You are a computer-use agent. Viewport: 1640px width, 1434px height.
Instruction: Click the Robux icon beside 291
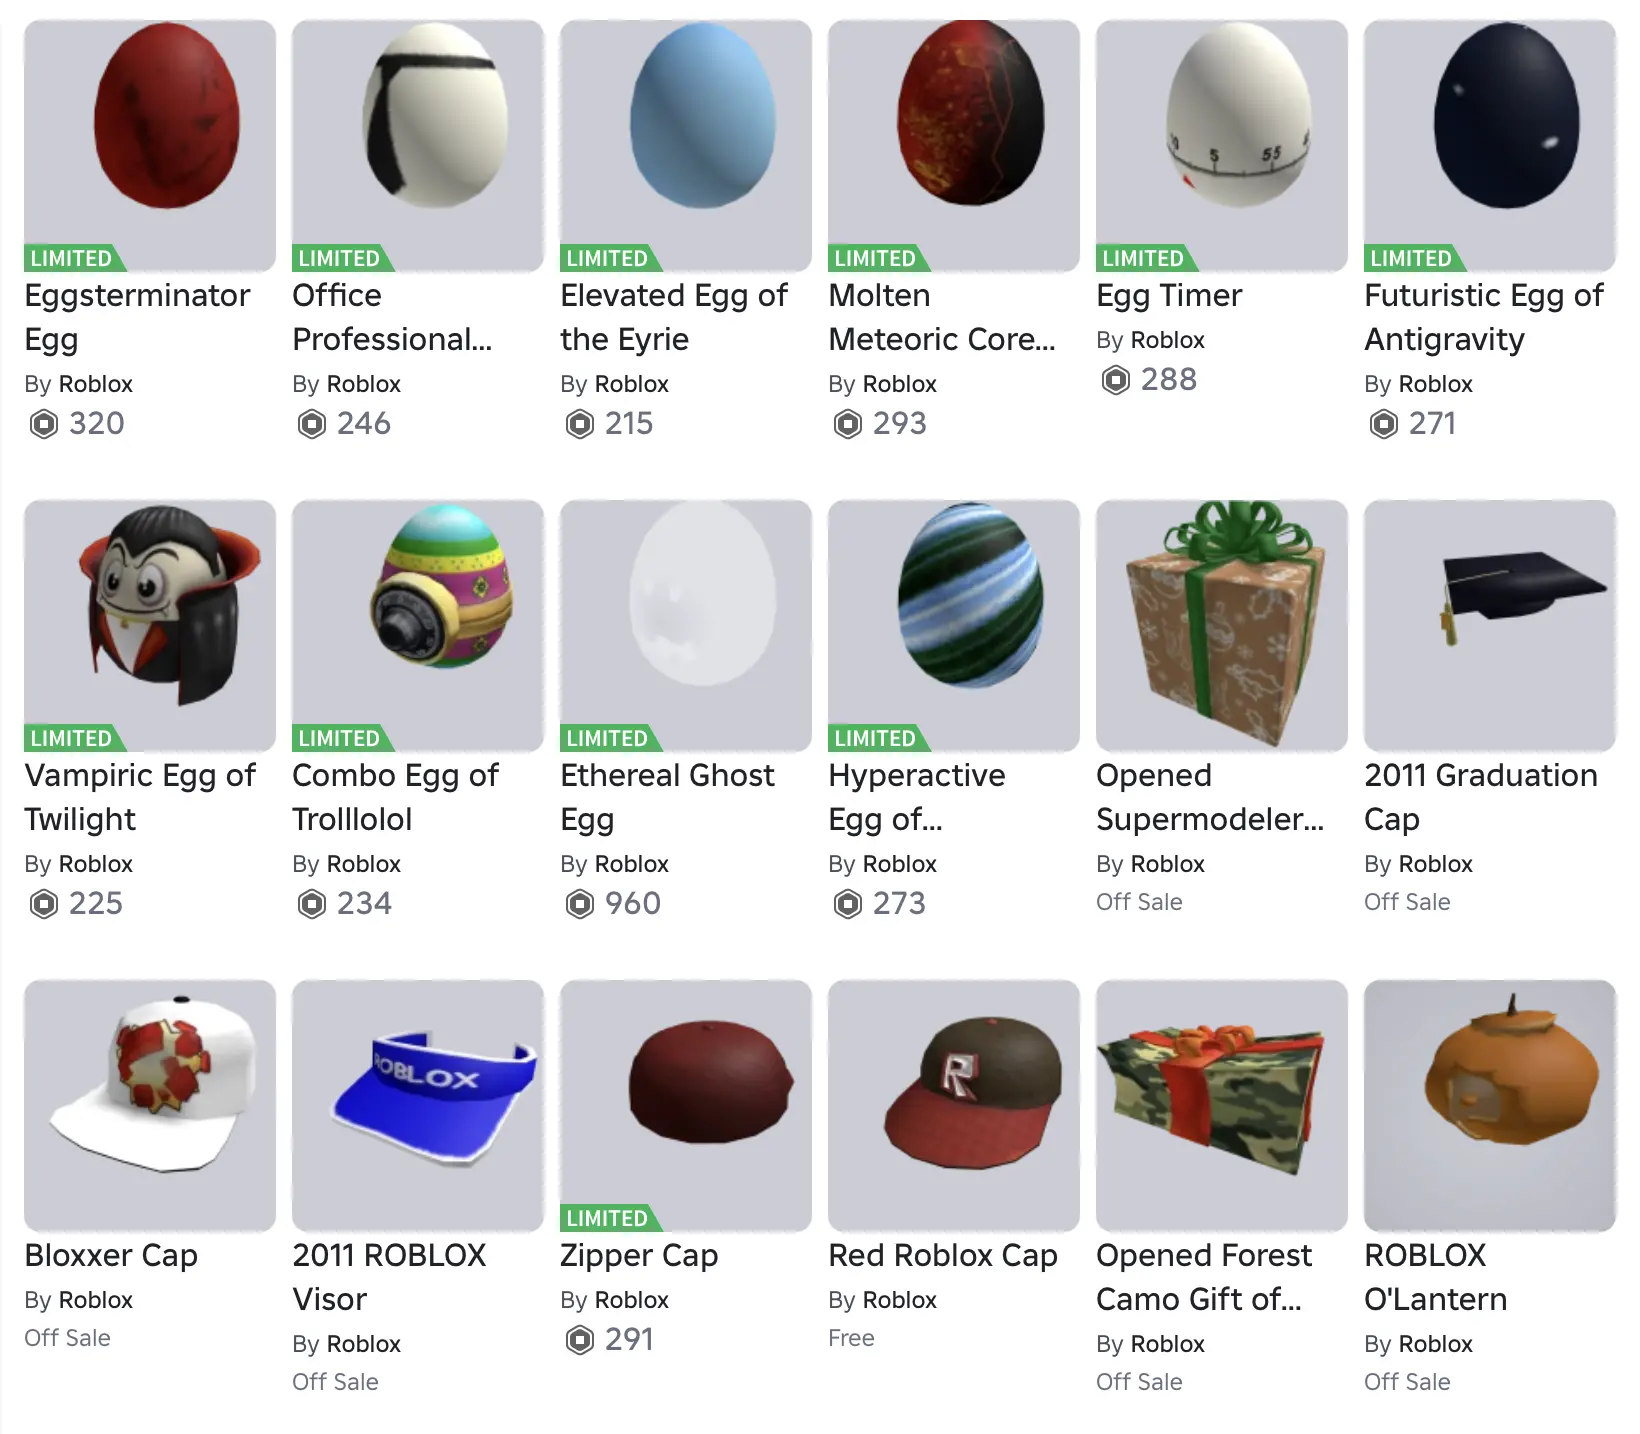[580, 1340]
